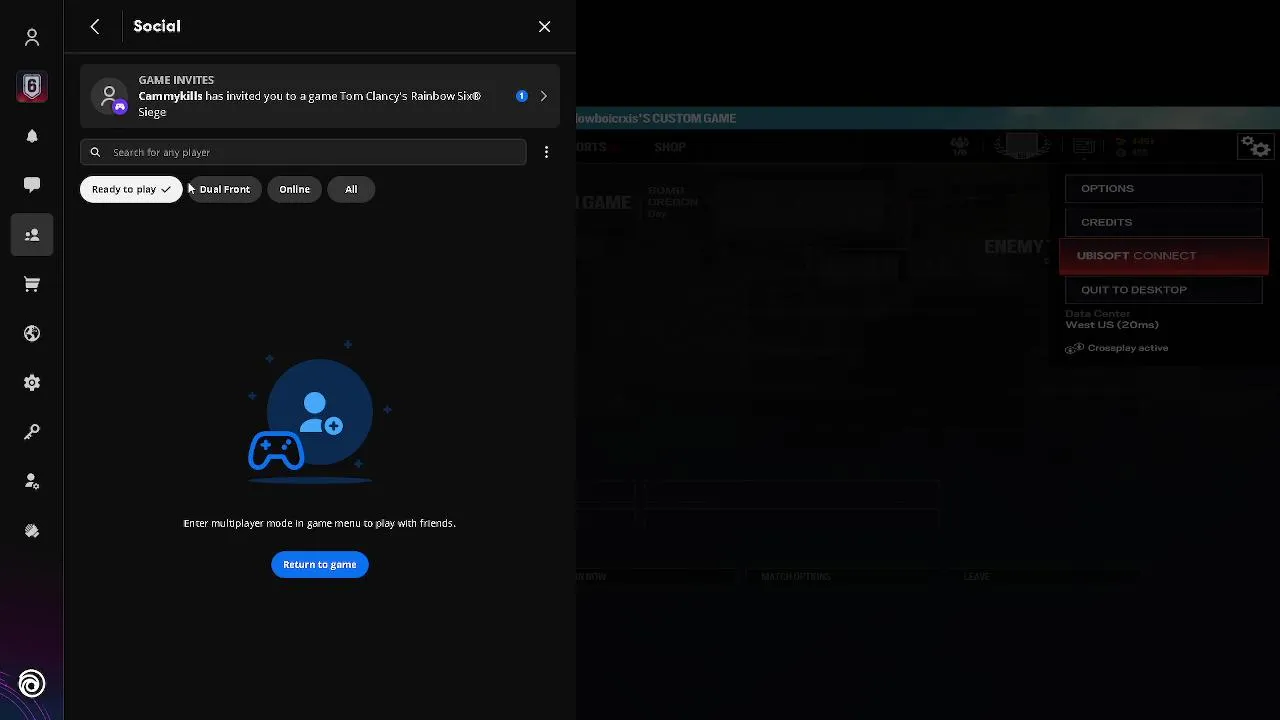Click the Ubisoft swirl logo
The width and height of the screenshot is (1280, 720).
(32, 684)
